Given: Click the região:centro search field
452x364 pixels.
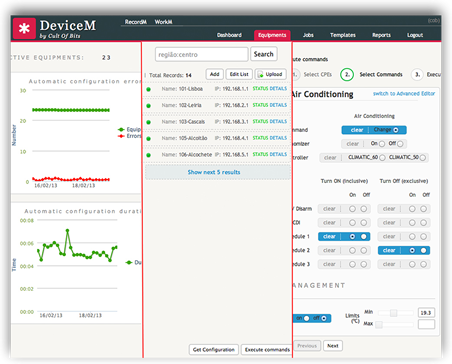Looking at the screenshot, I should pos(202,54).
